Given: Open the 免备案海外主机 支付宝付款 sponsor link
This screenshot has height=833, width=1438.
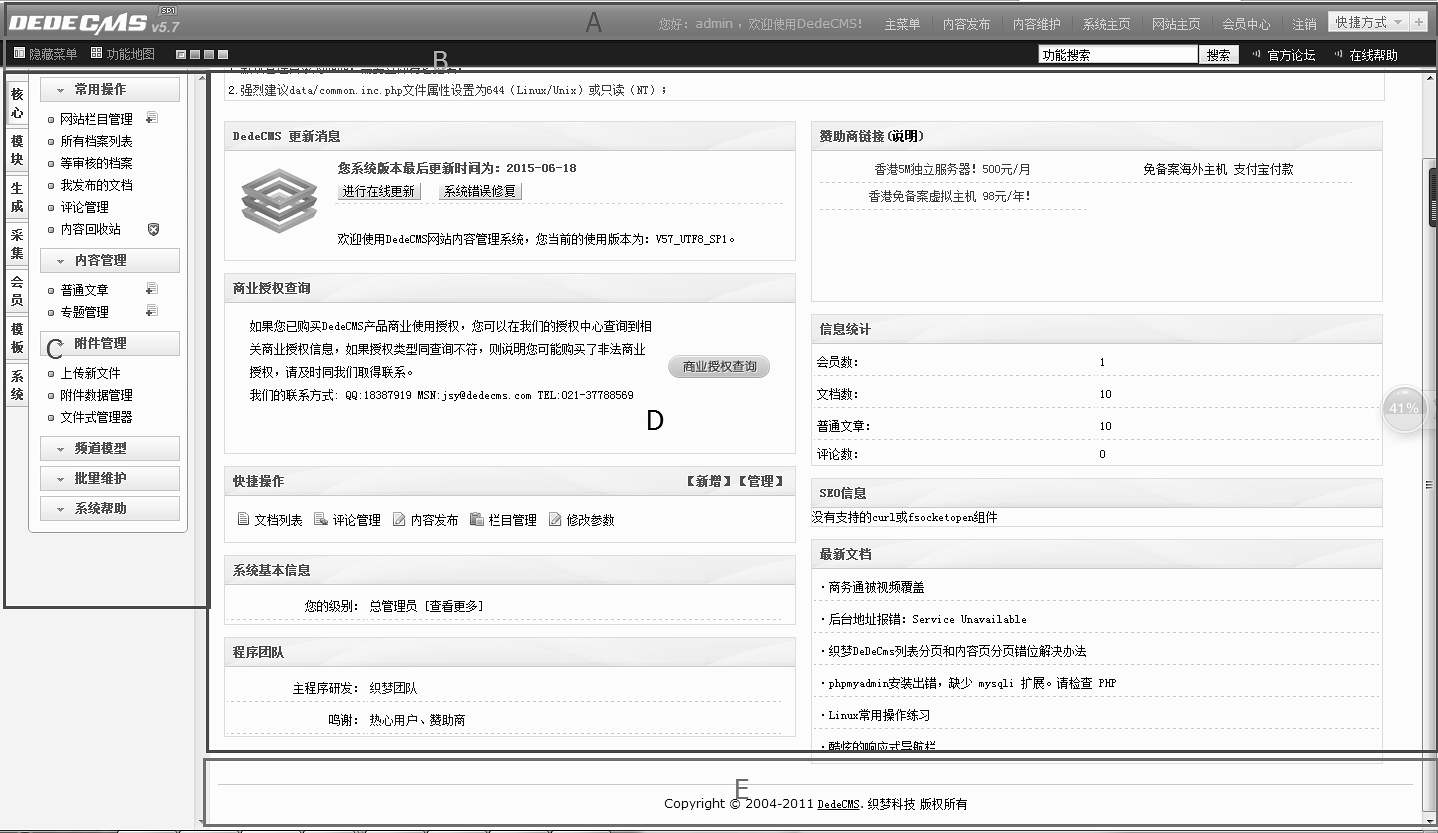Looking at the screenshot, I should (1218, 169).
